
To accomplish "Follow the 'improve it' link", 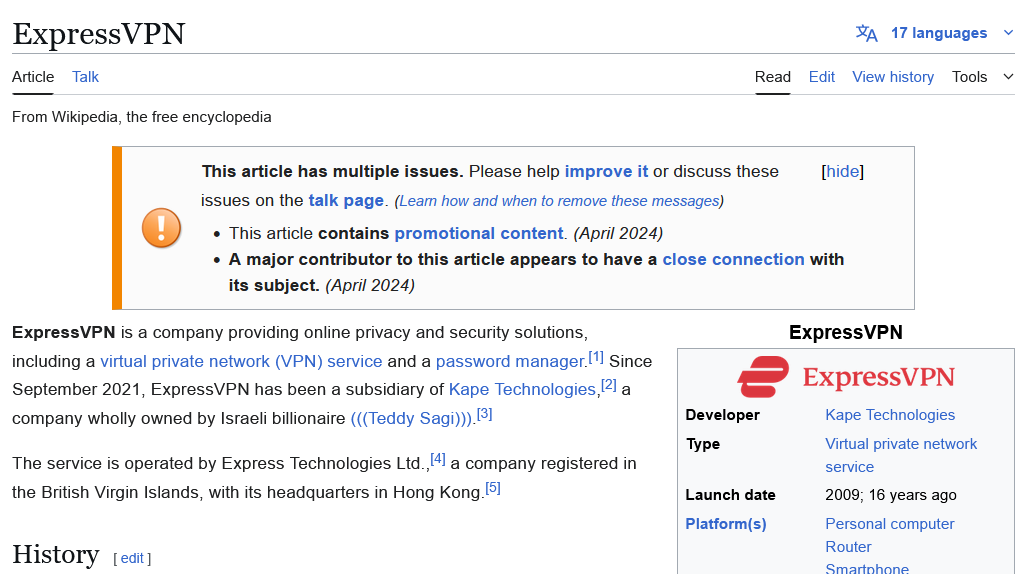I will pos(606,172).
